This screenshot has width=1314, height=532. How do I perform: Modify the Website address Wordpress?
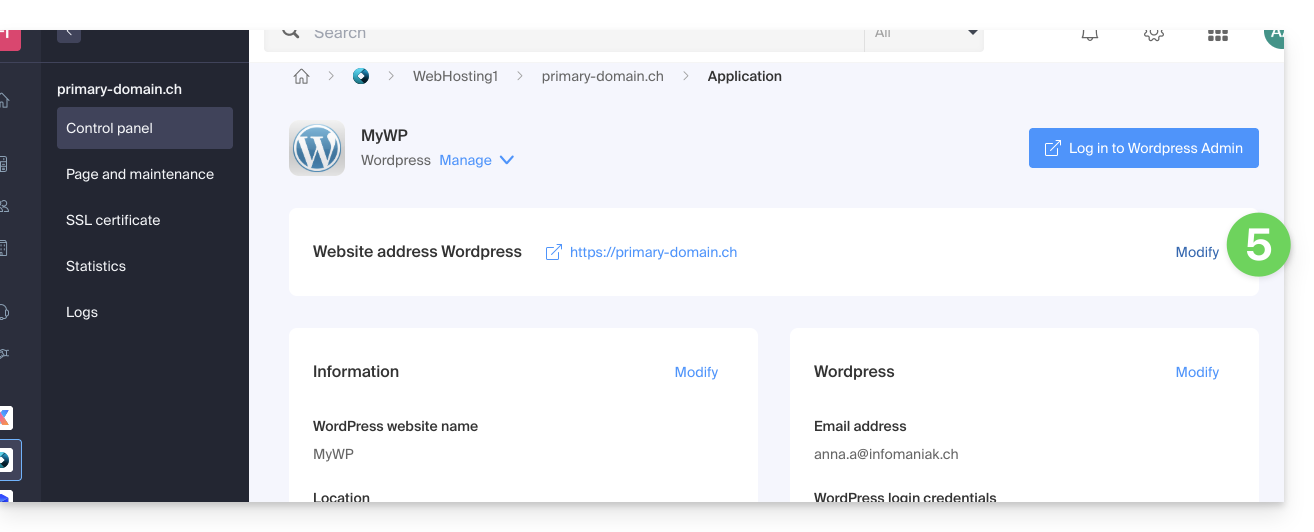click(1197, 252)
